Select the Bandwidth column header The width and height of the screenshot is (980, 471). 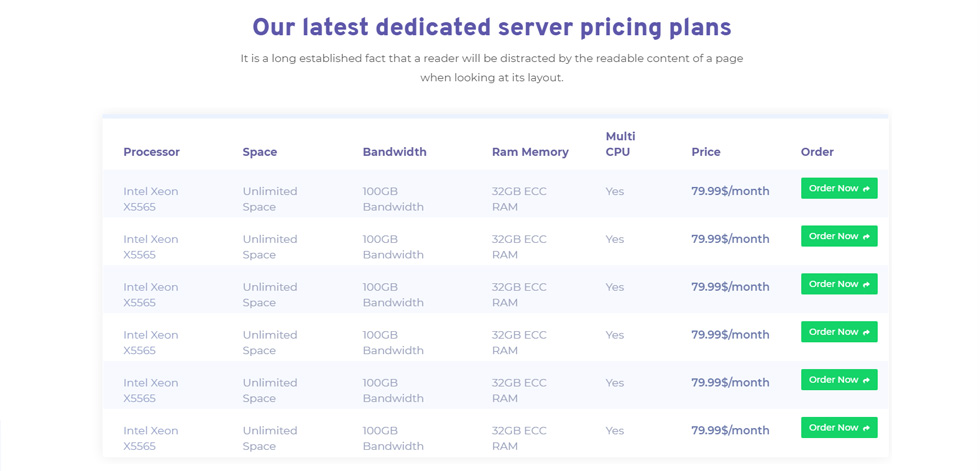(x=394, y=152)
